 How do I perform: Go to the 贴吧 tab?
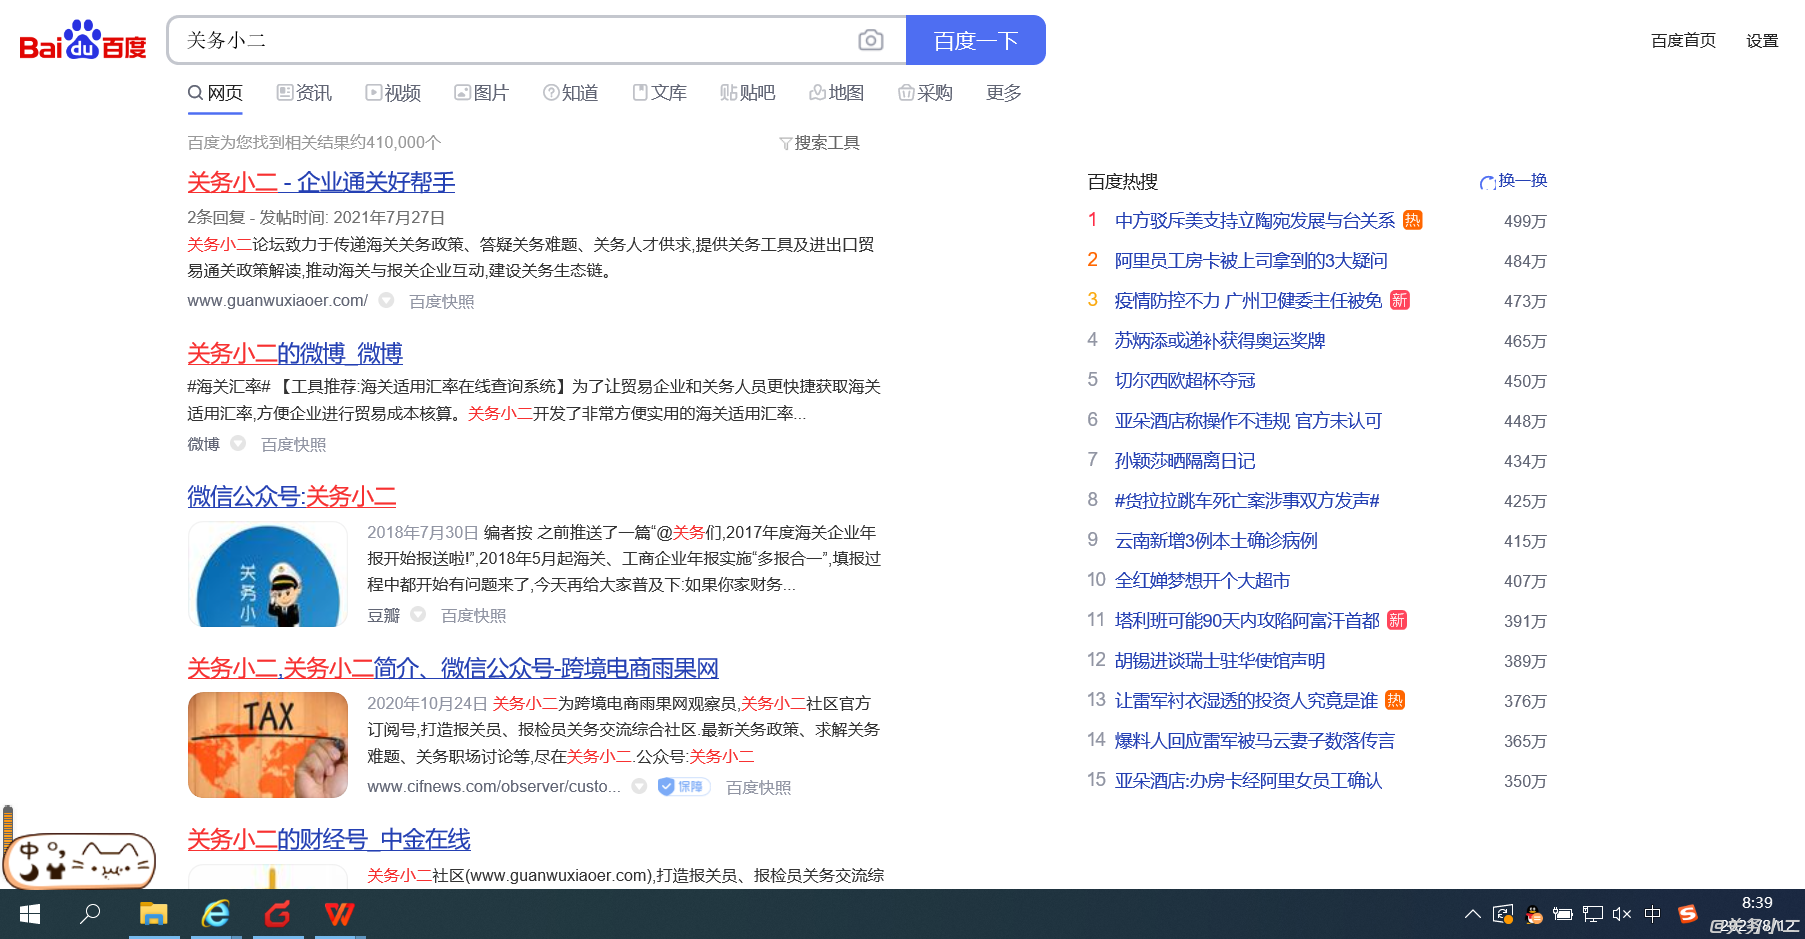point(748,93)
